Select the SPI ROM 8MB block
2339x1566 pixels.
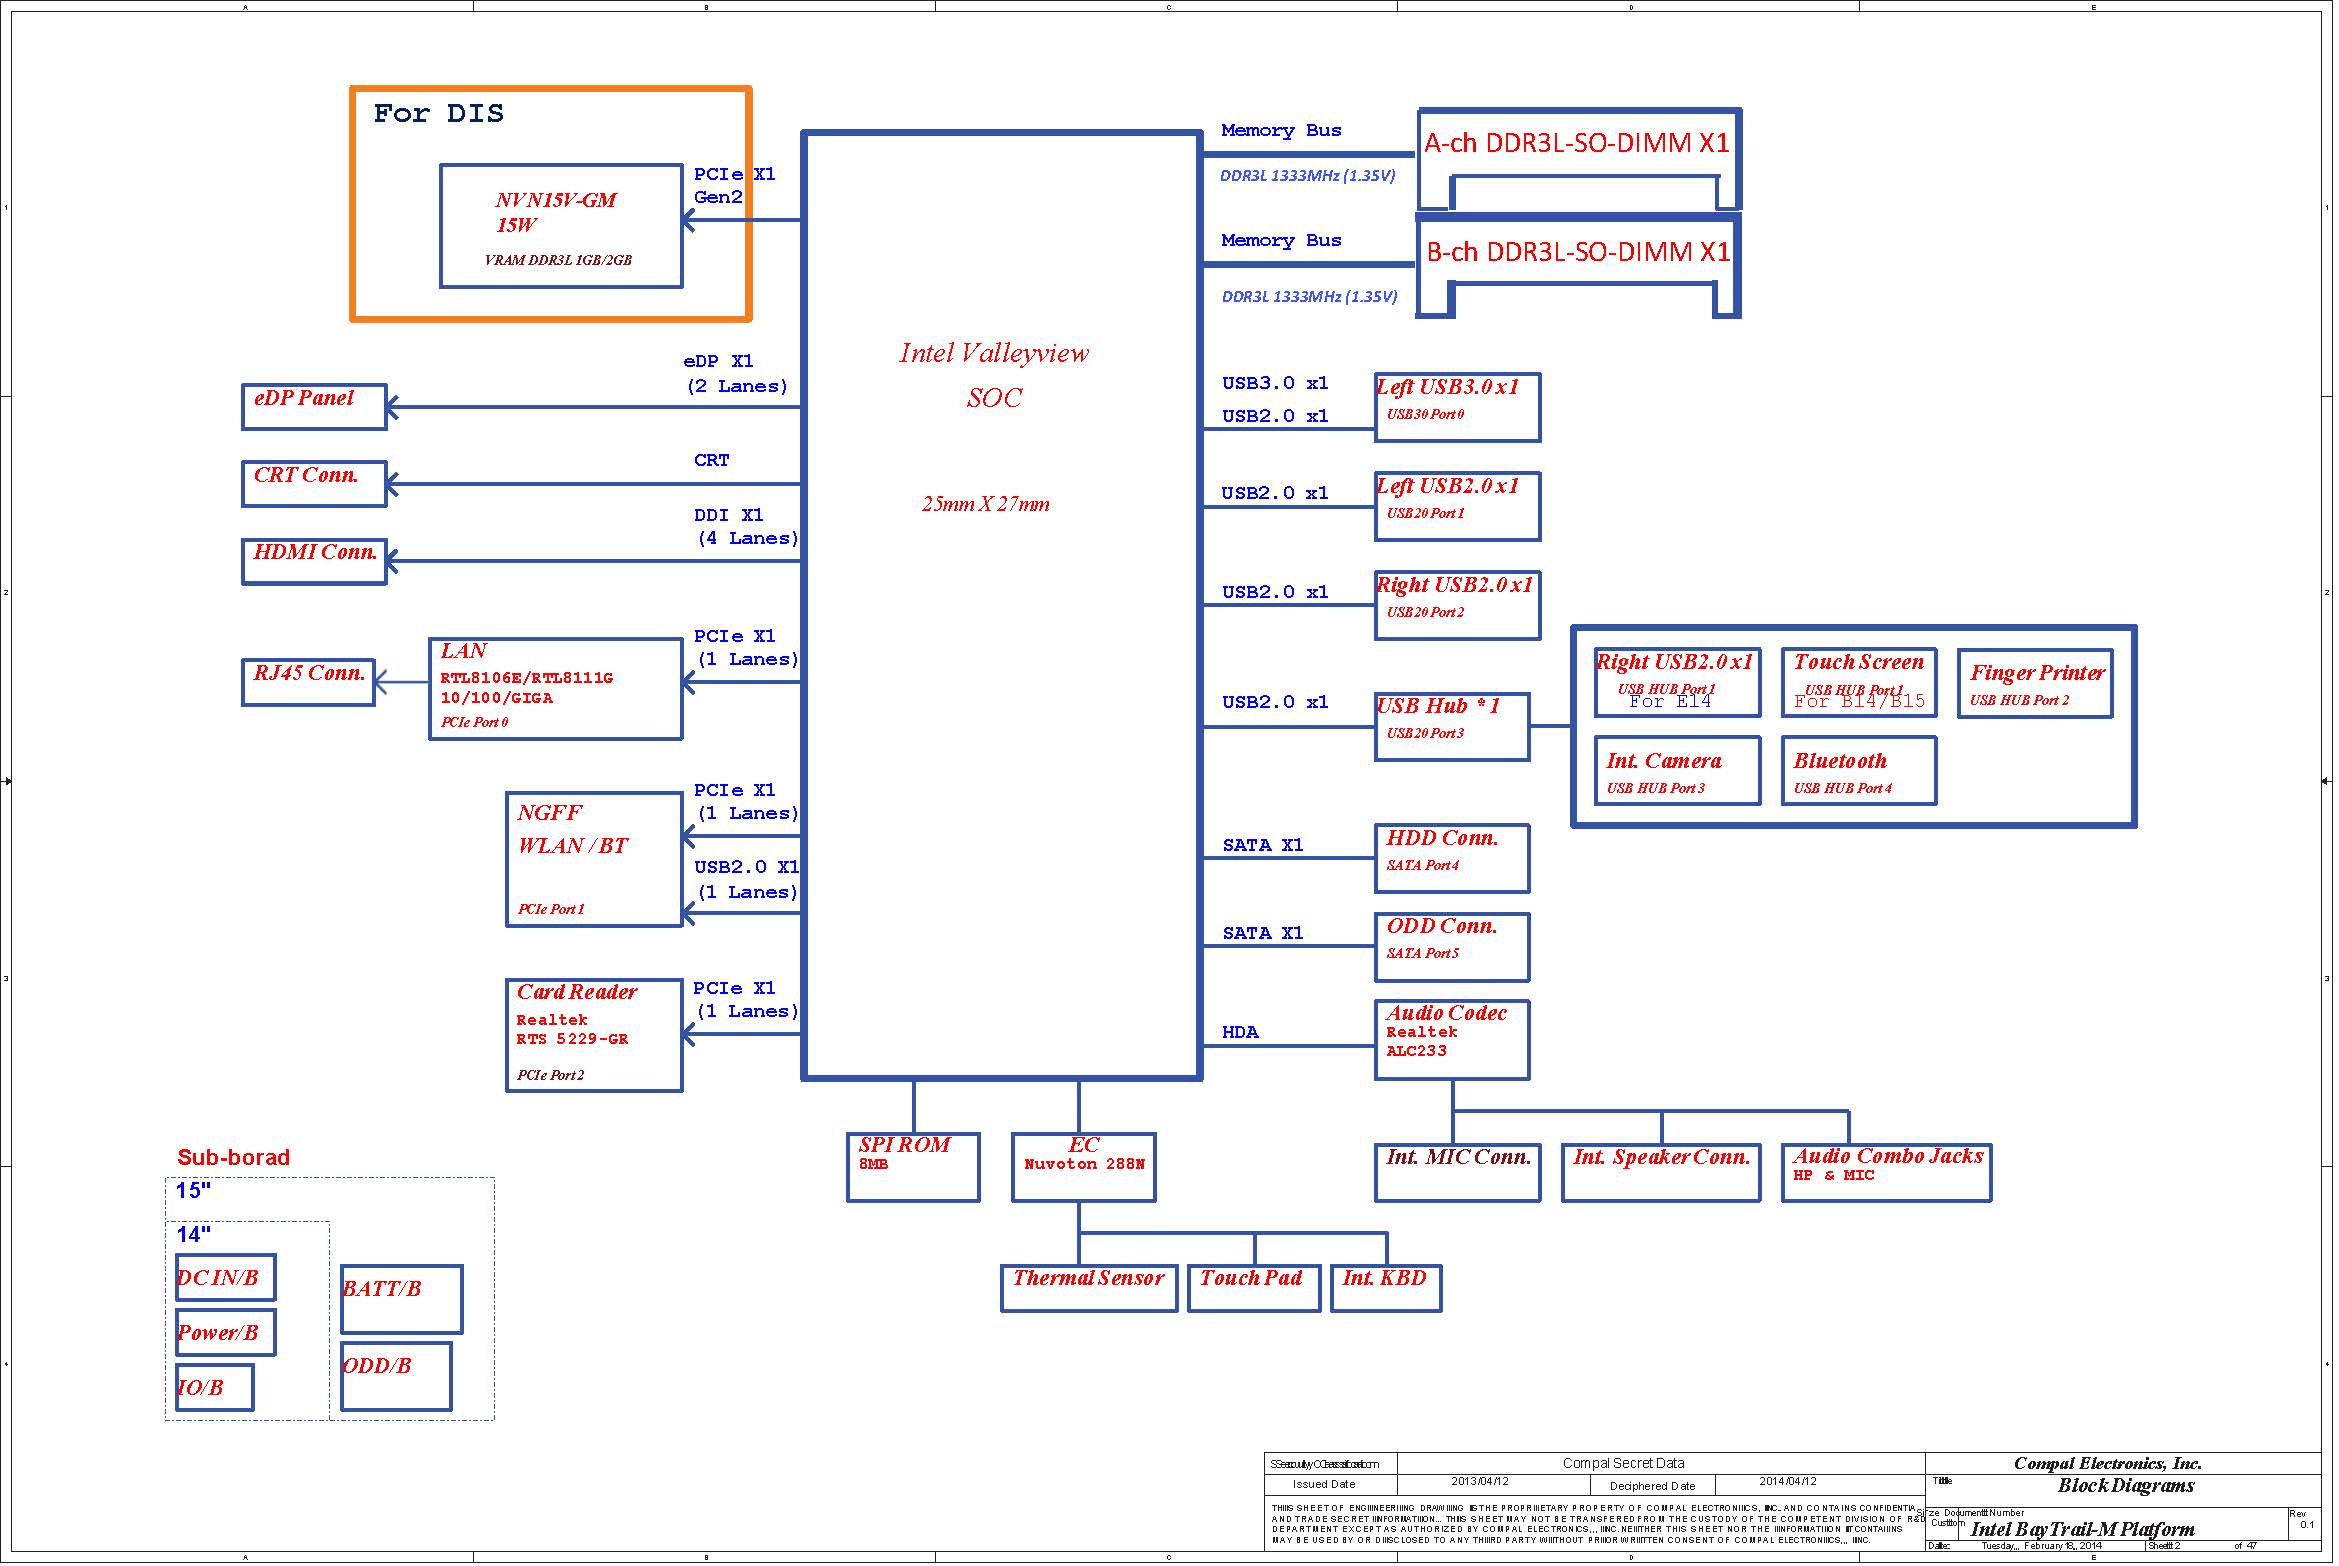click(x=914, y=1169)
